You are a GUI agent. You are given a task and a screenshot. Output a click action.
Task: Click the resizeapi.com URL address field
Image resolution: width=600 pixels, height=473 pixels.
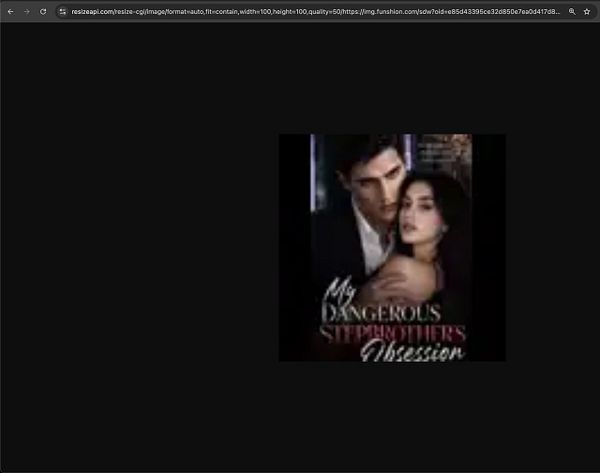pos(315,12)
